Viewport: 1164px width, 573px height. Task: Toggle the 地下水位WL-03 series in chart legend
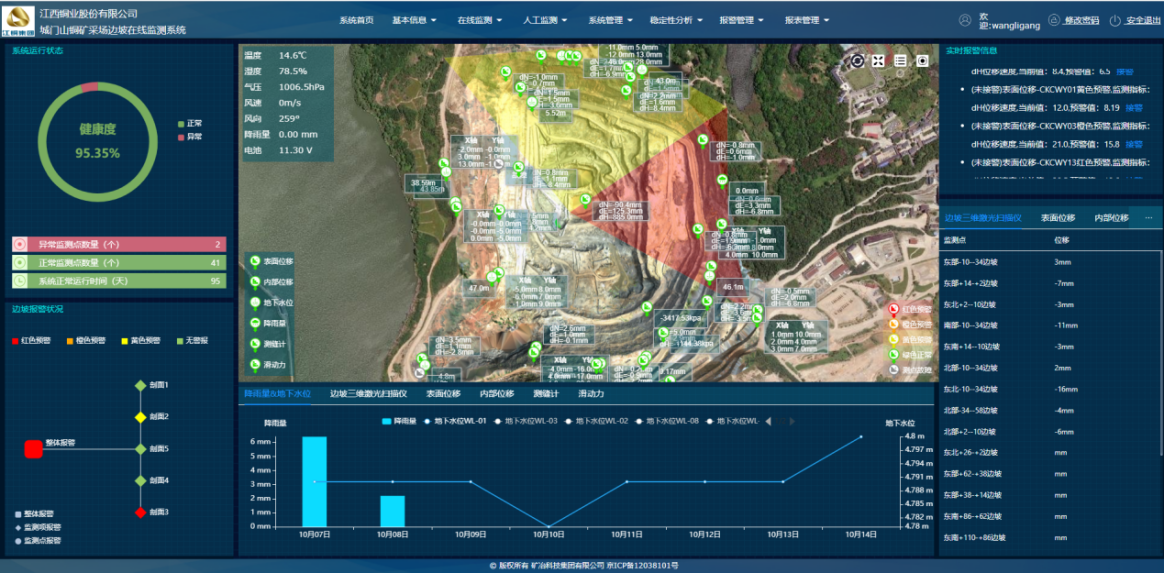point(530,421)
